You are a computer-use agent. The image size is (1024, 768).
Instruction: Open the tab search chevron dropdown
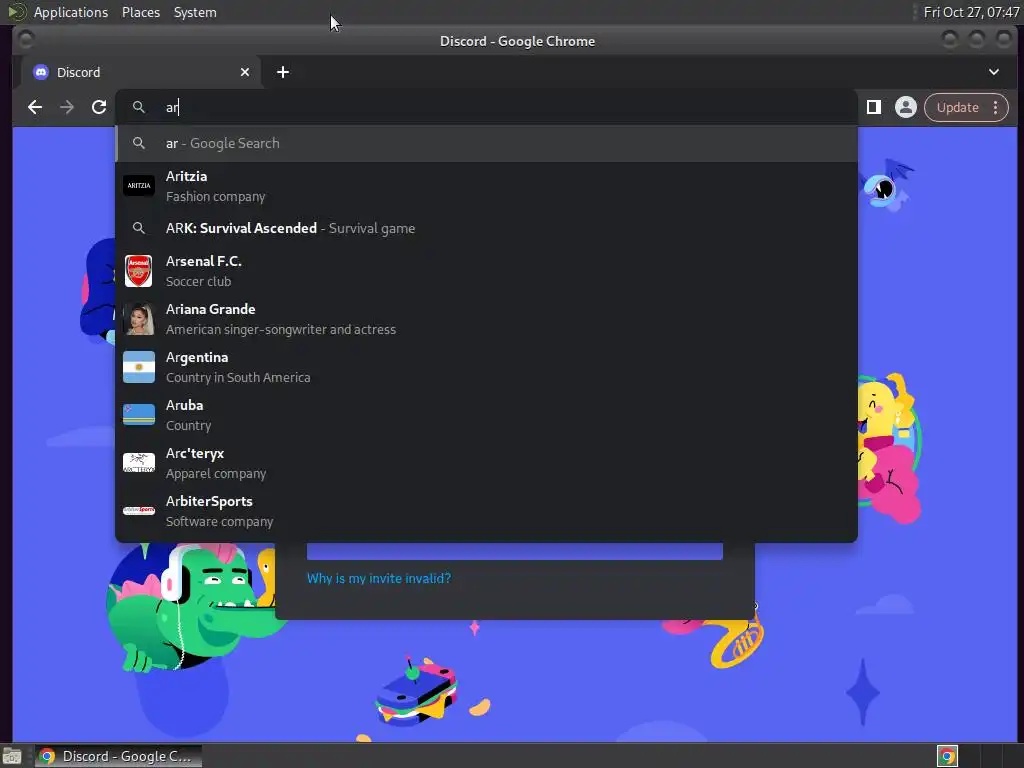pyautogui.click(x=993, y=72)
